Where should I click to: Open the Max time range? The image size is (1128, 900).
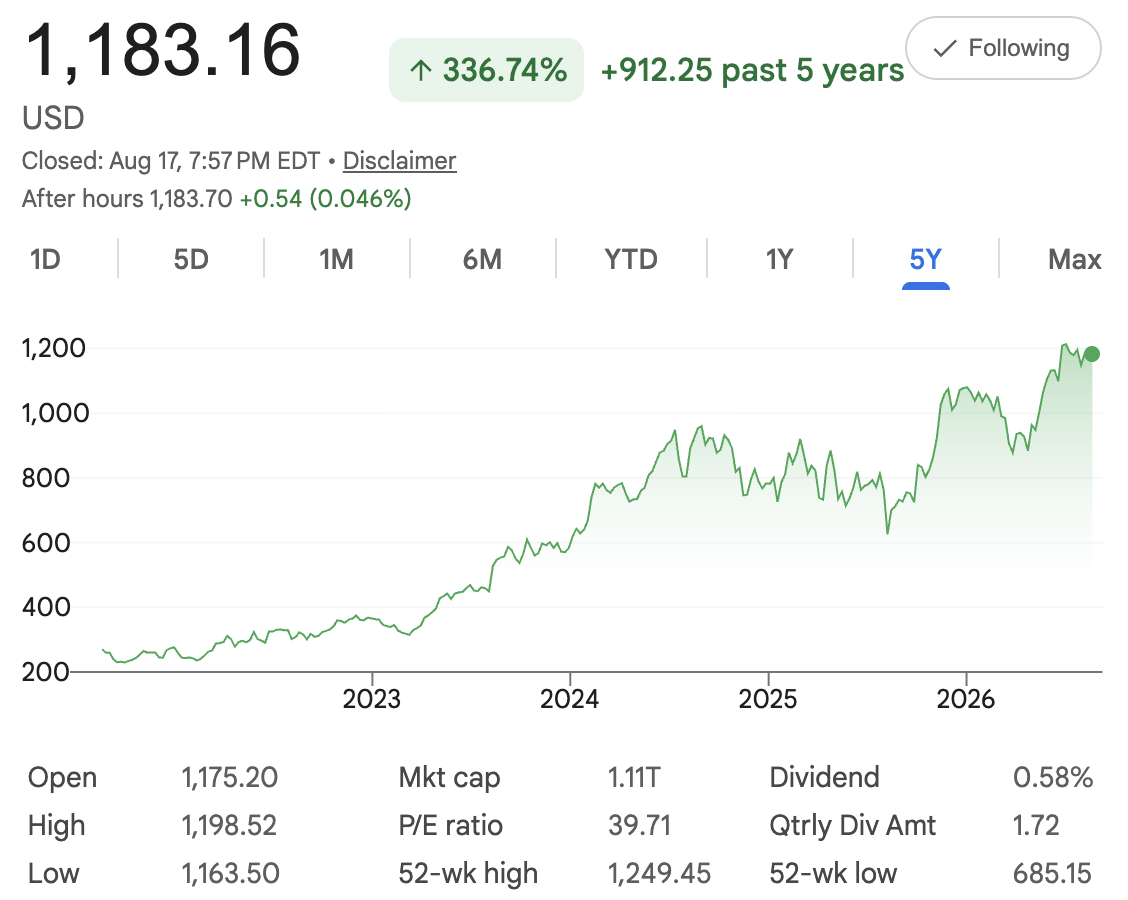(x=1074, y=259)
